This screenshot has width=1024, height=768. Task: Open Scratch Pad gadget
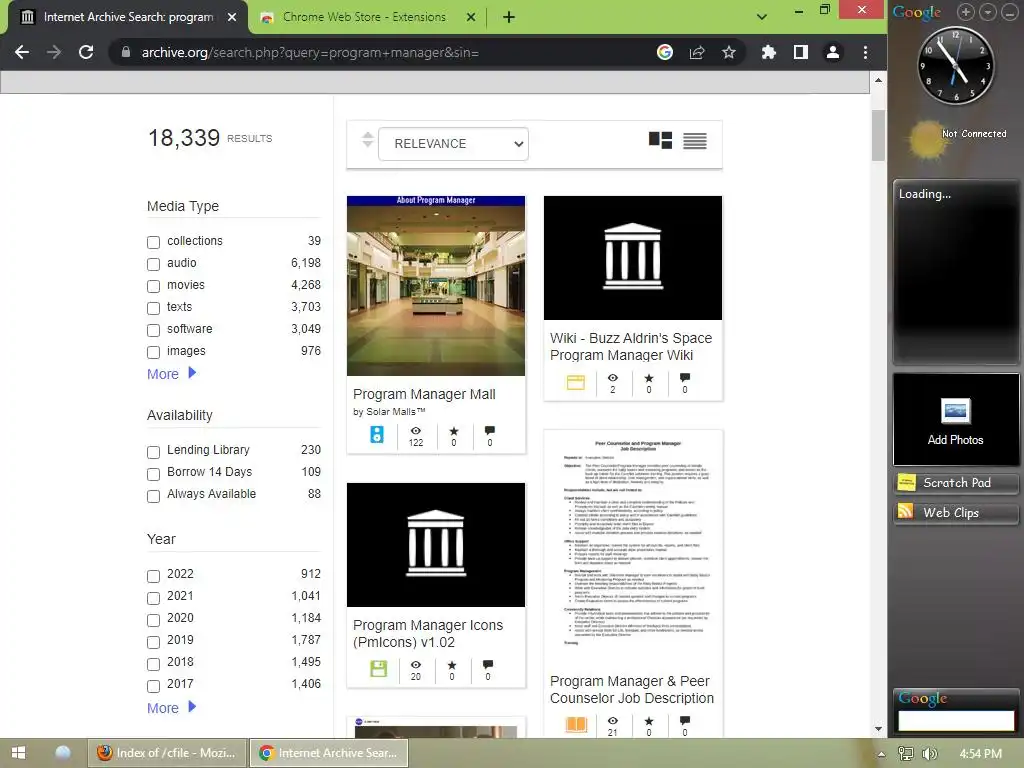(x=955, y=483)
